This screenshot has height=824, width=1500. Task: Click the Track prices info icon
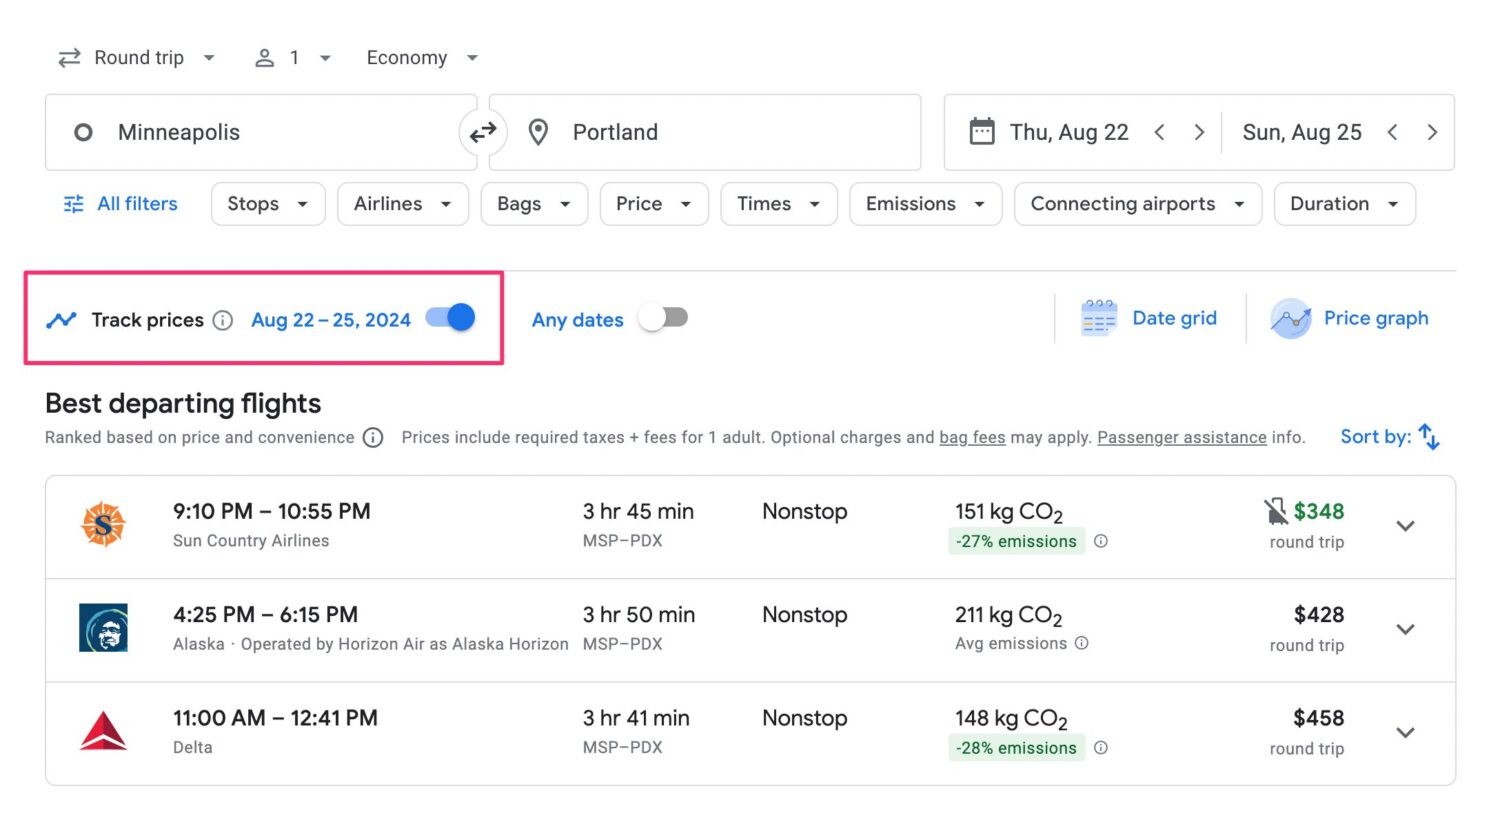[x=222, y=320]
